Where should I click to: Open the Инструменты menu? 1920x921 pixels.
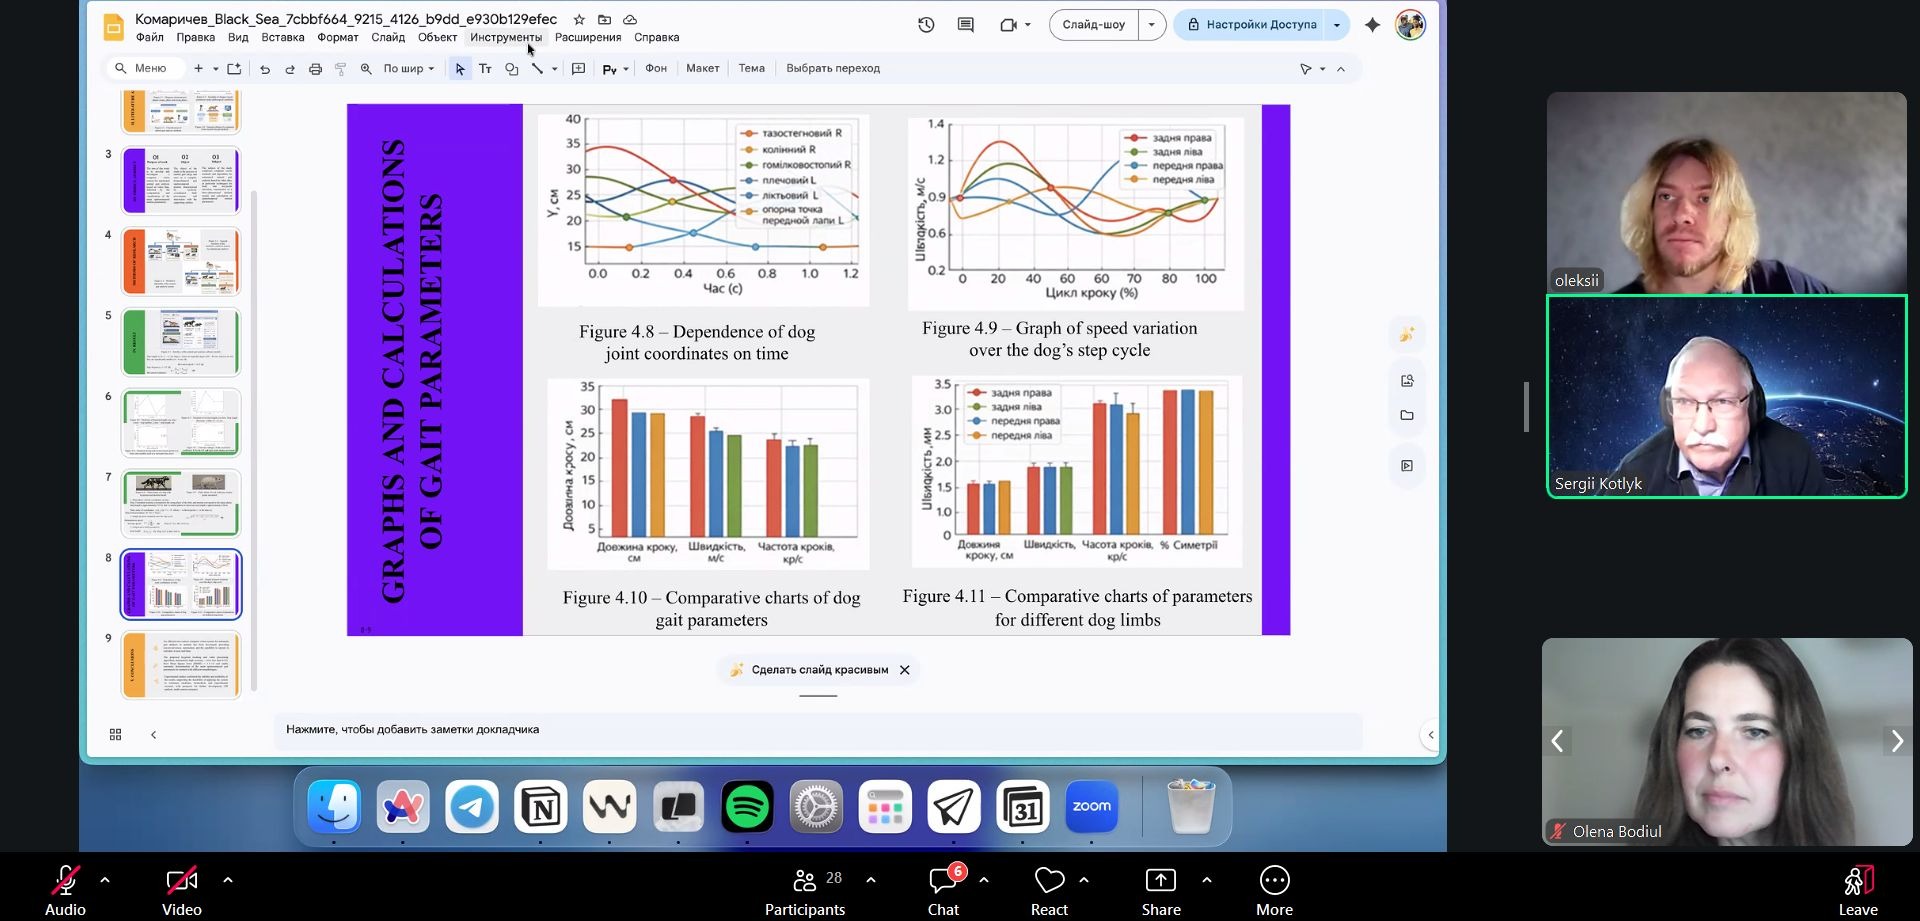[505, 38]
